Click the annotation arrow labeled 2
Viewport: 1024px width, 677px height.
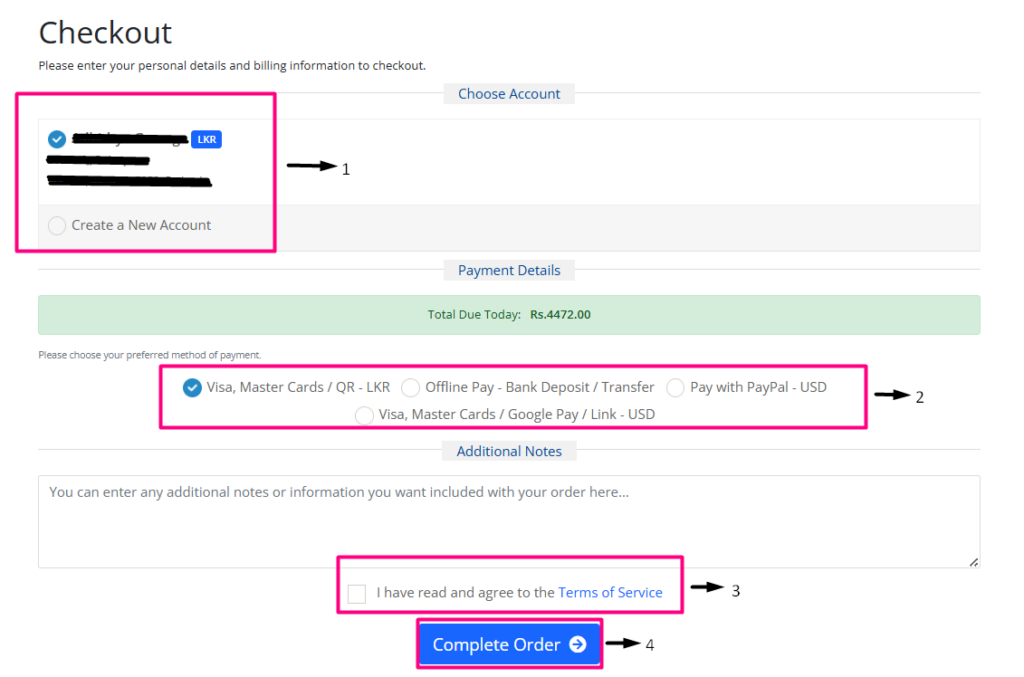tap(891, 395)
